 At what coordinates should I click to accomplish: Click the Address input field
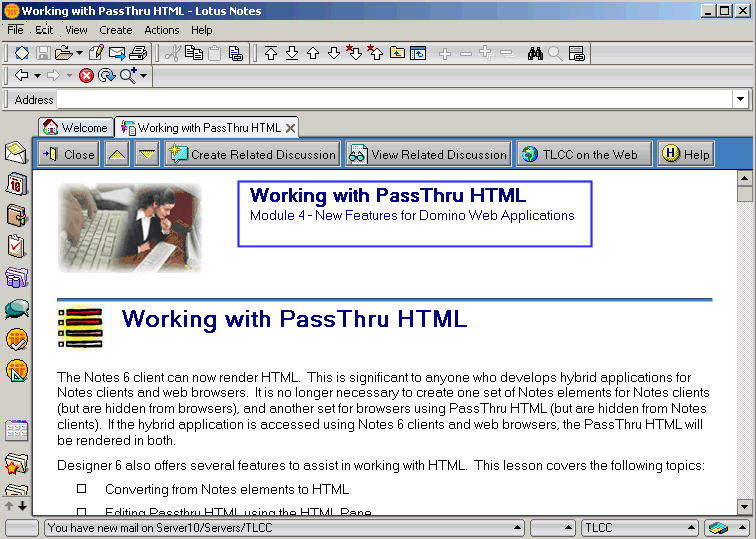pyautogui.click(x=394, y=100)
